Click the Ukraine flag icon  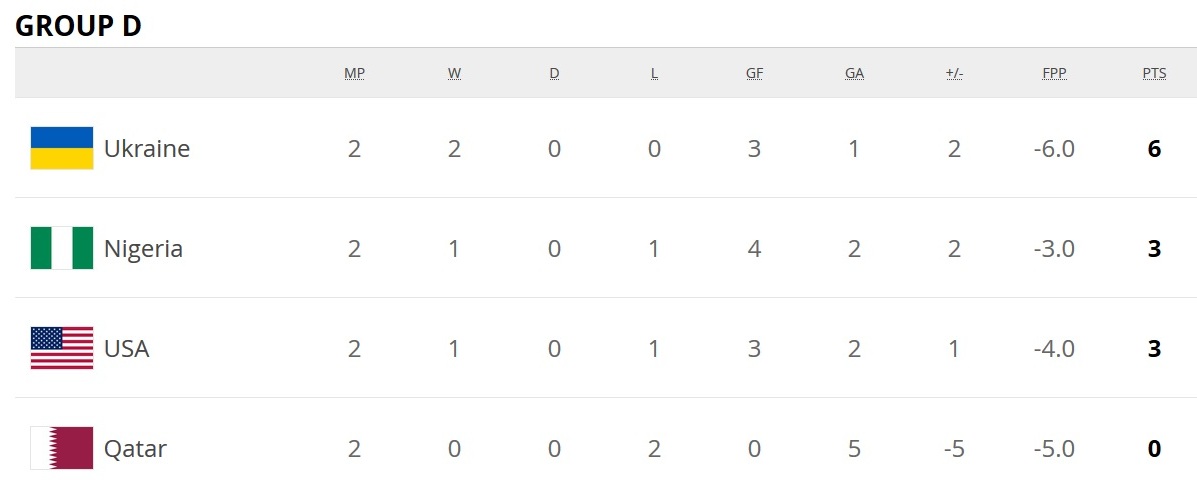pos(62,148)
